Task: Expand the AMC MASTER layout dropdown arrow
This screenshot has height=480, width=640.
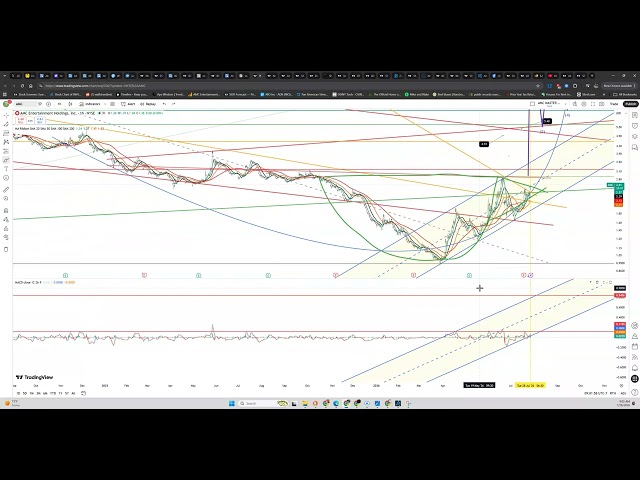Action: [565, 104]
